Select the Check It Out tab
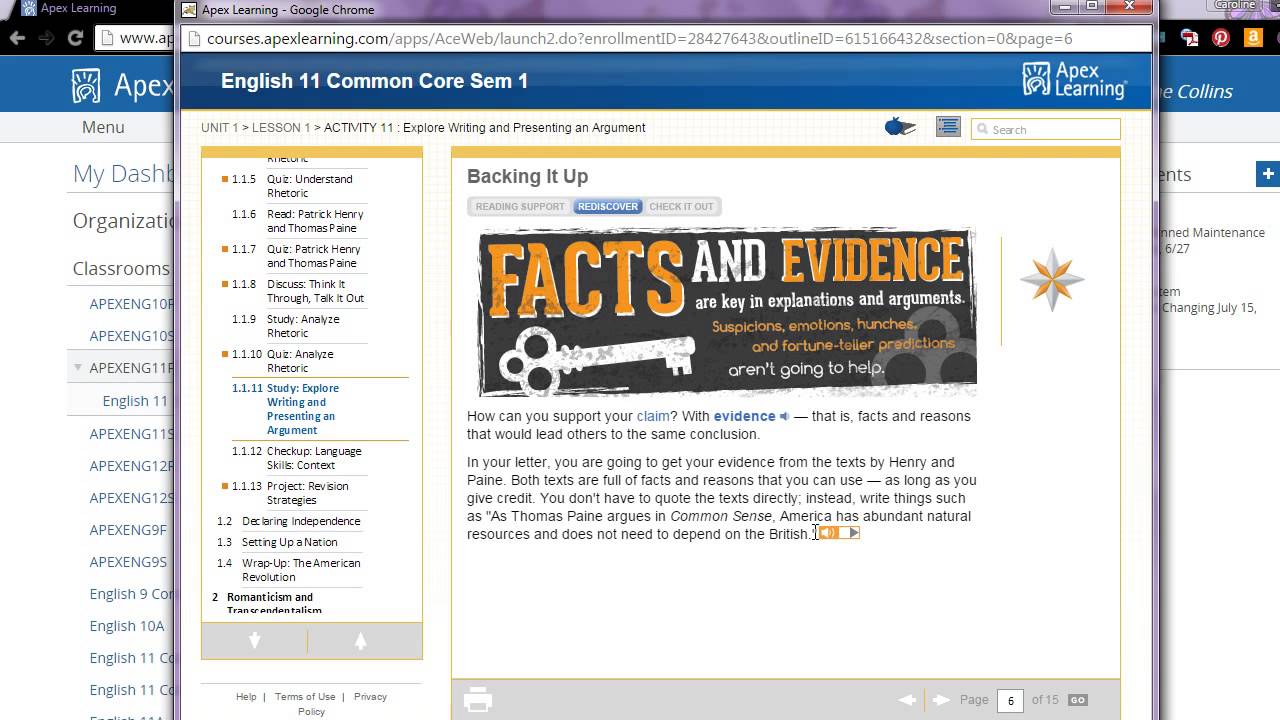The height and width of the screenshot is (720, 1280). pyautogui.click(x=681, y=207)
